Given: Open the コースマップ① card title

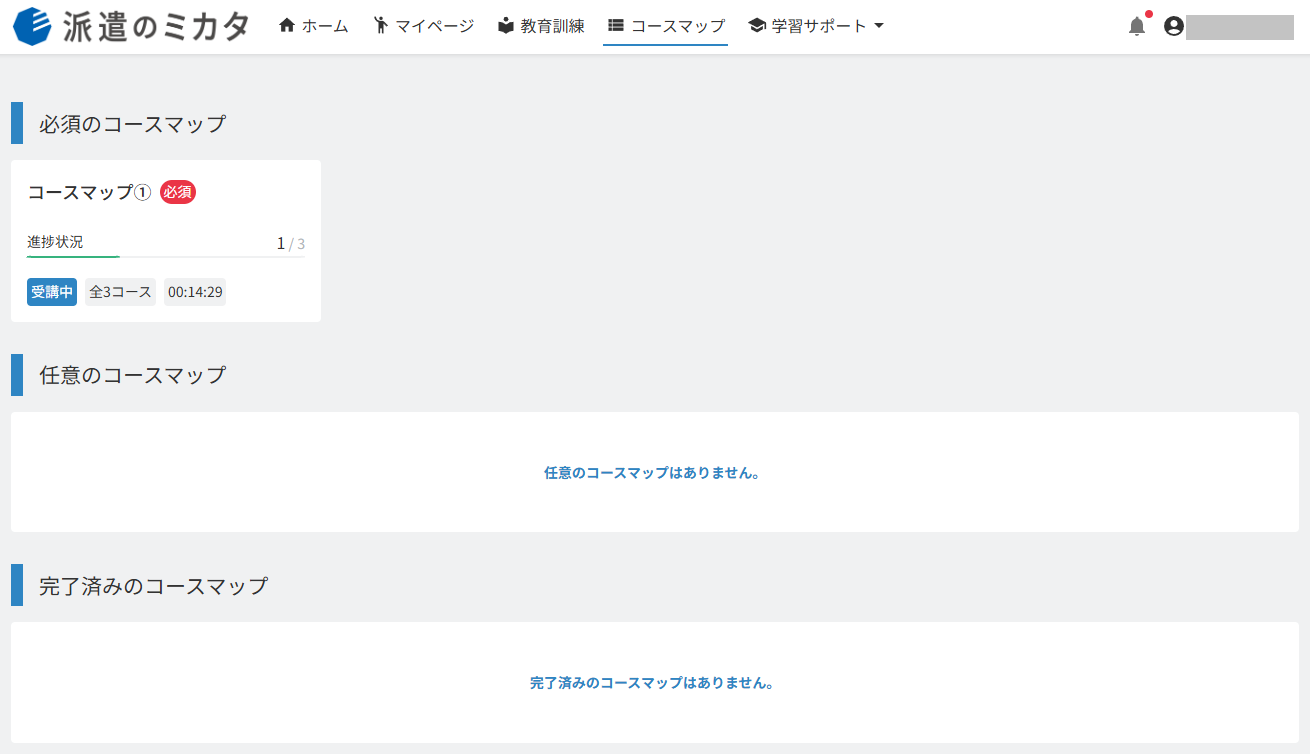Looking at the screenshot, I should click(x=89, y=192).
